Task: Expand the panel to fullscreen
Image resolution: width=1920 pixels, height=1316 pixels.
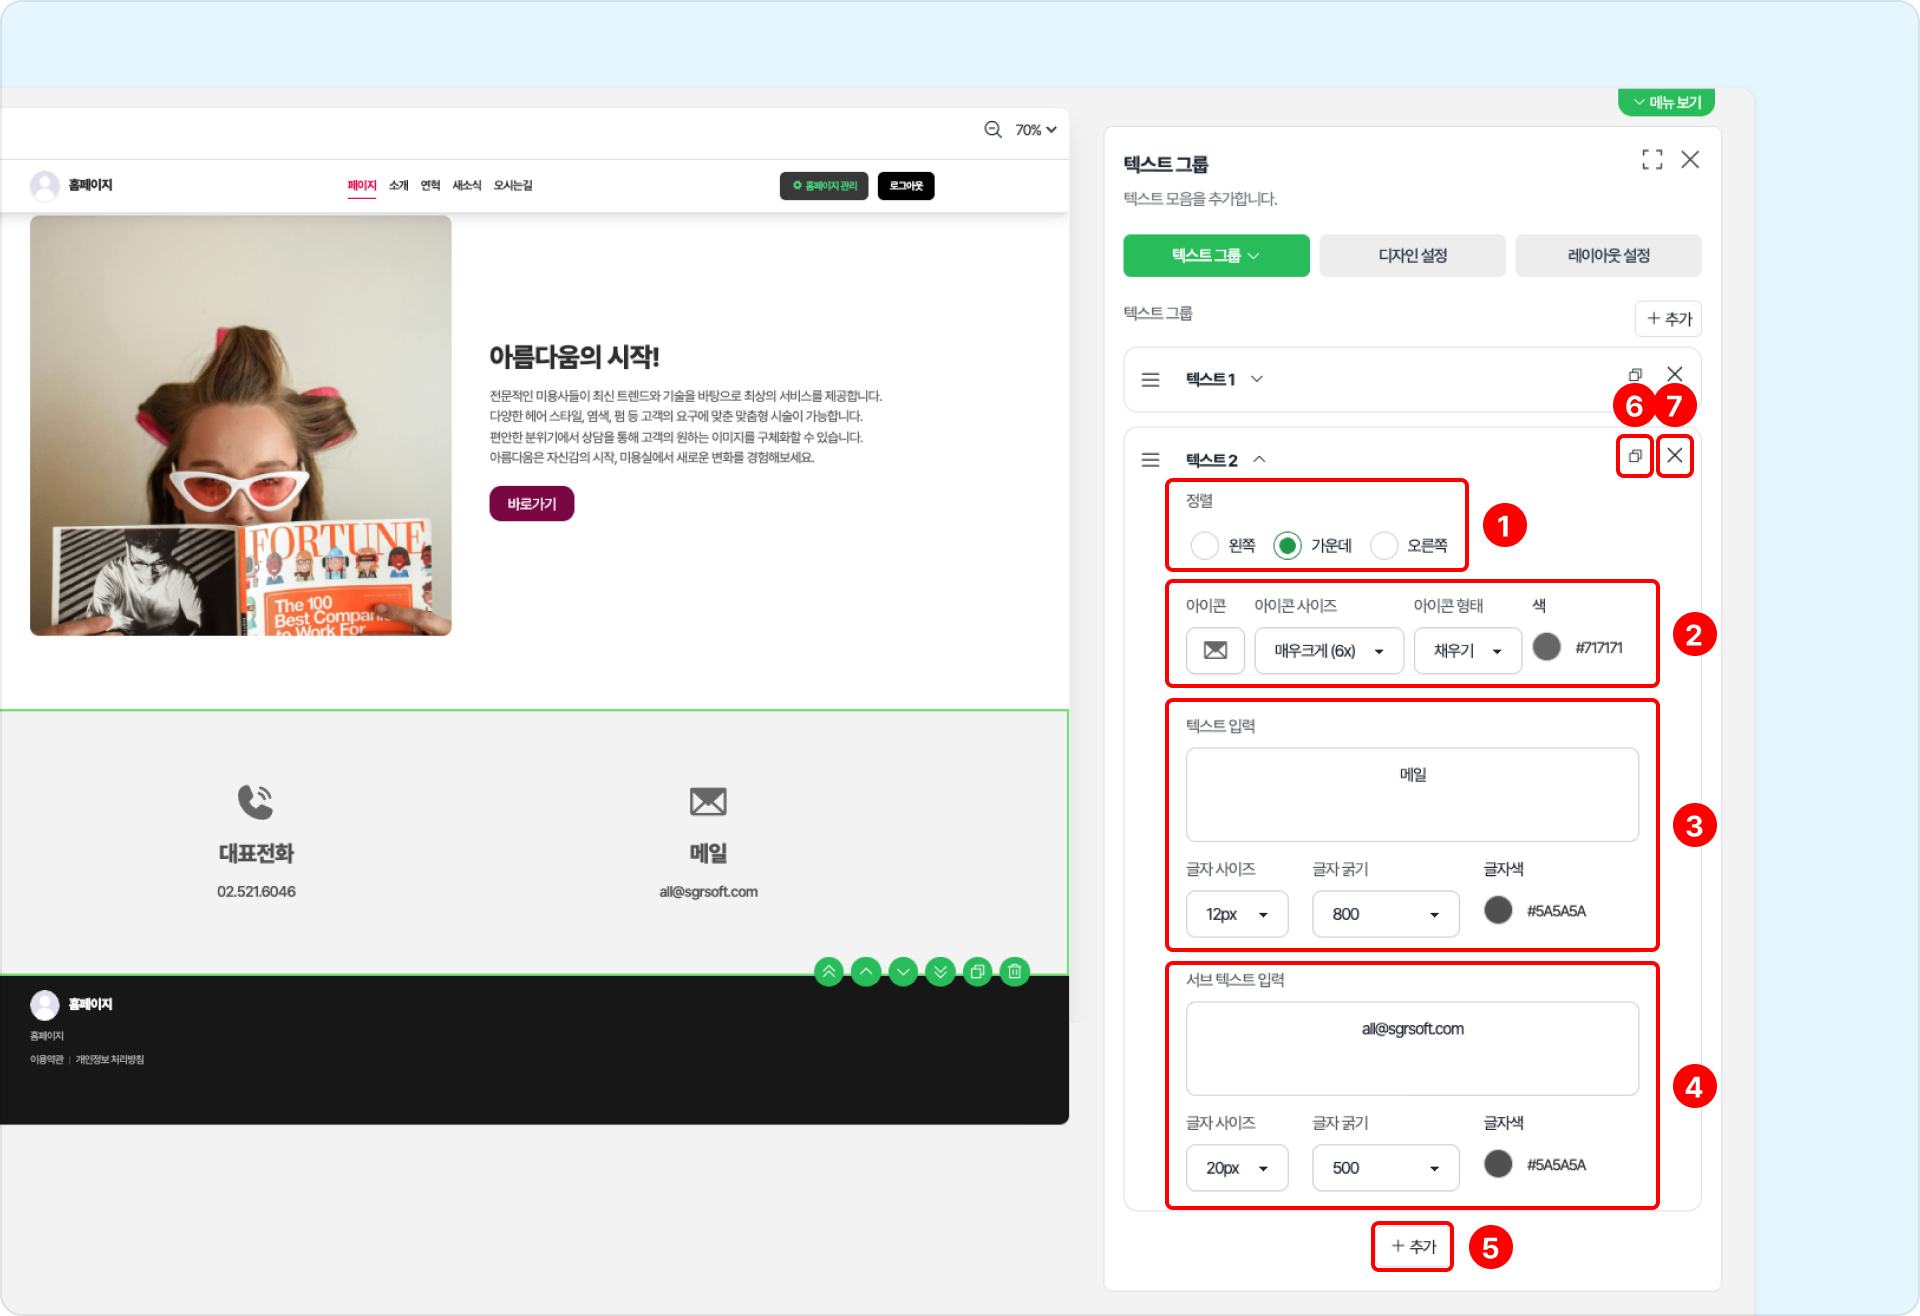Action: (x=1651, y=160)
